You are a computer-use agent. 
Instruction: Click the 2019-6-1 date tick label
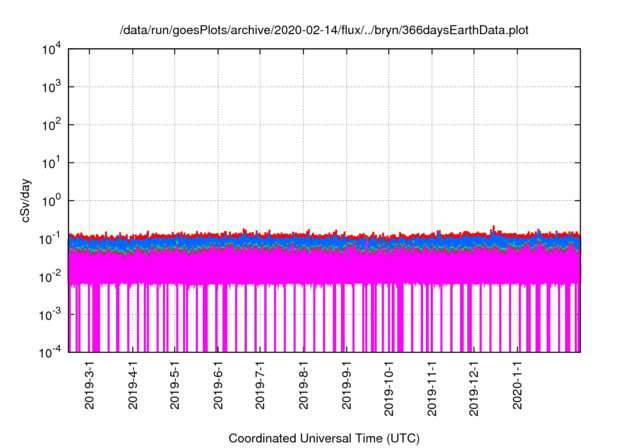(x=218, y=384)
